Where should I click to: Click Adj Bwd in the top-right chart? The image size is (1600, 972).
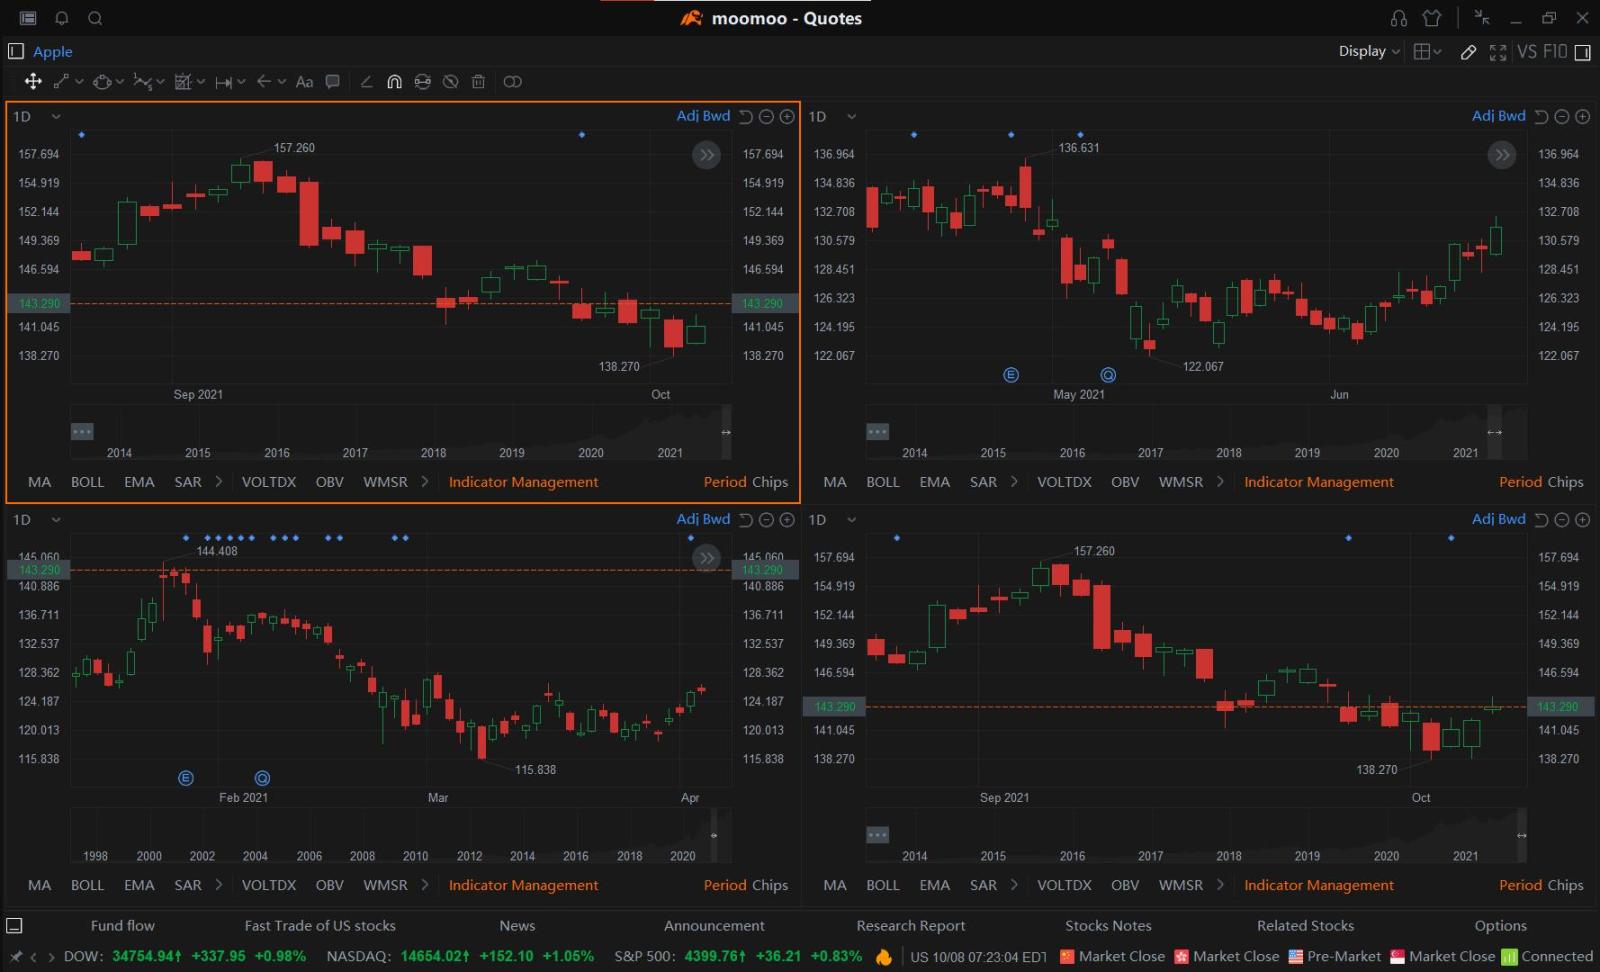tap(1498, 116)
